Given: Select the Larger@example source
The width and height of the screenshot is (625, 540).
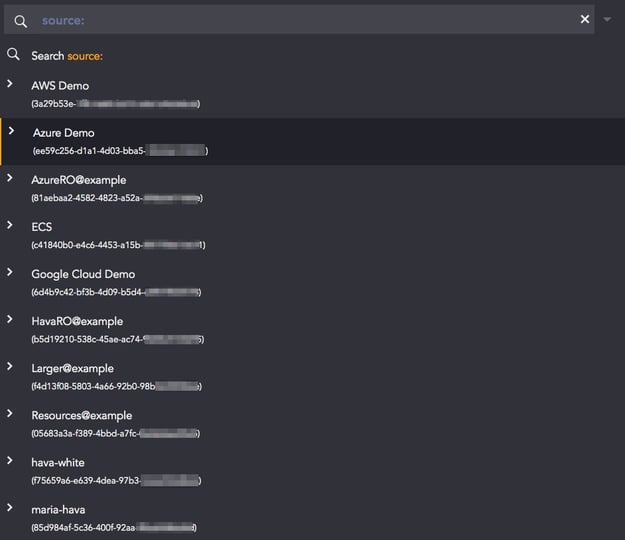Looking at the screenshot, I should pyautogui.click(x=73, y=369).
